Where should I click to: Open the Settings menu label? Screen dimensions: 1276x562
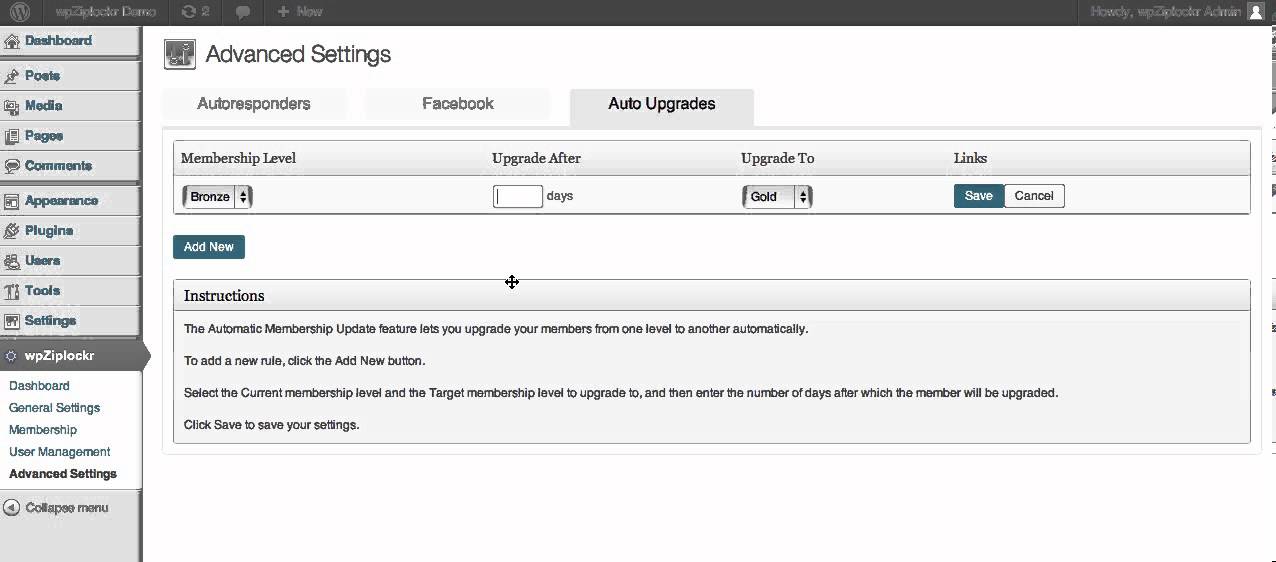pos(51,321)
